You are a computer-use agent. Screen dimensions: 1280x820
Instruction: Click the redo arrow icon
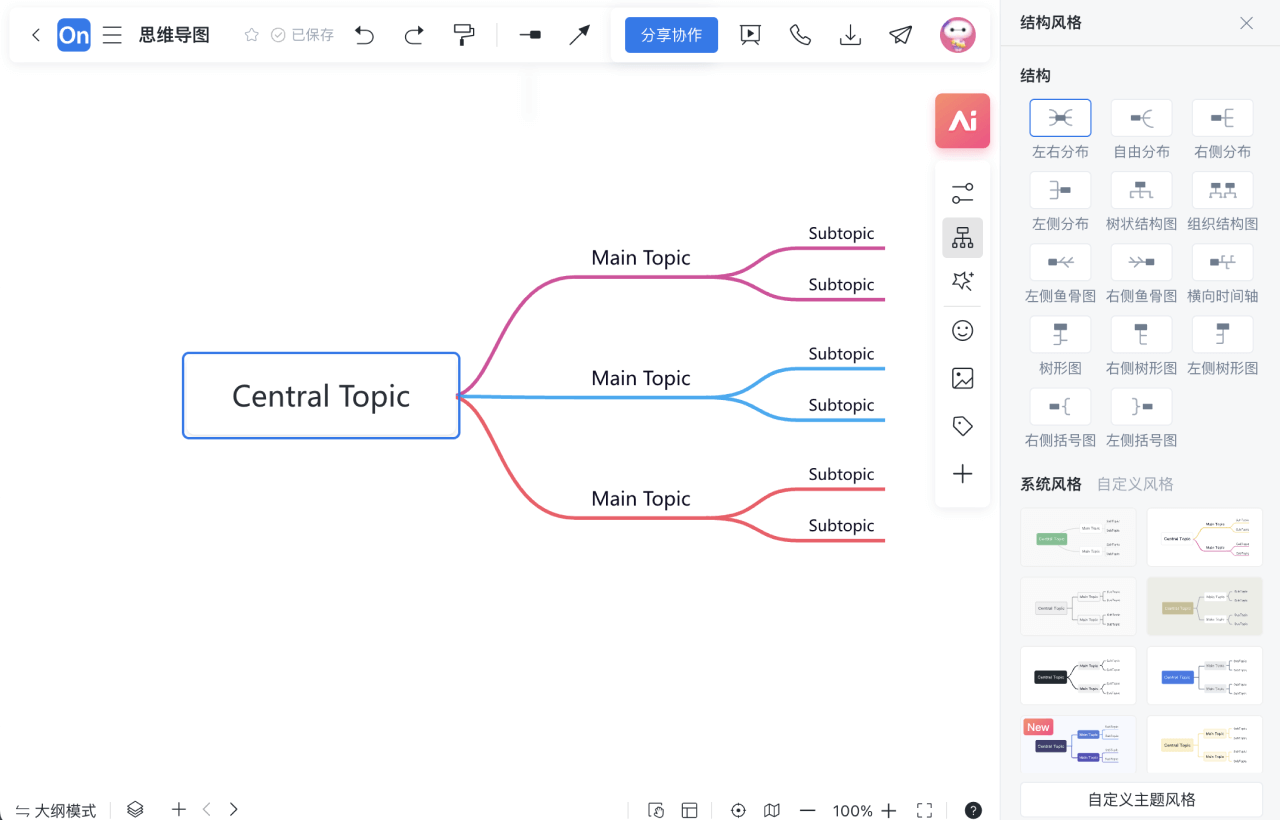[414, 35]
